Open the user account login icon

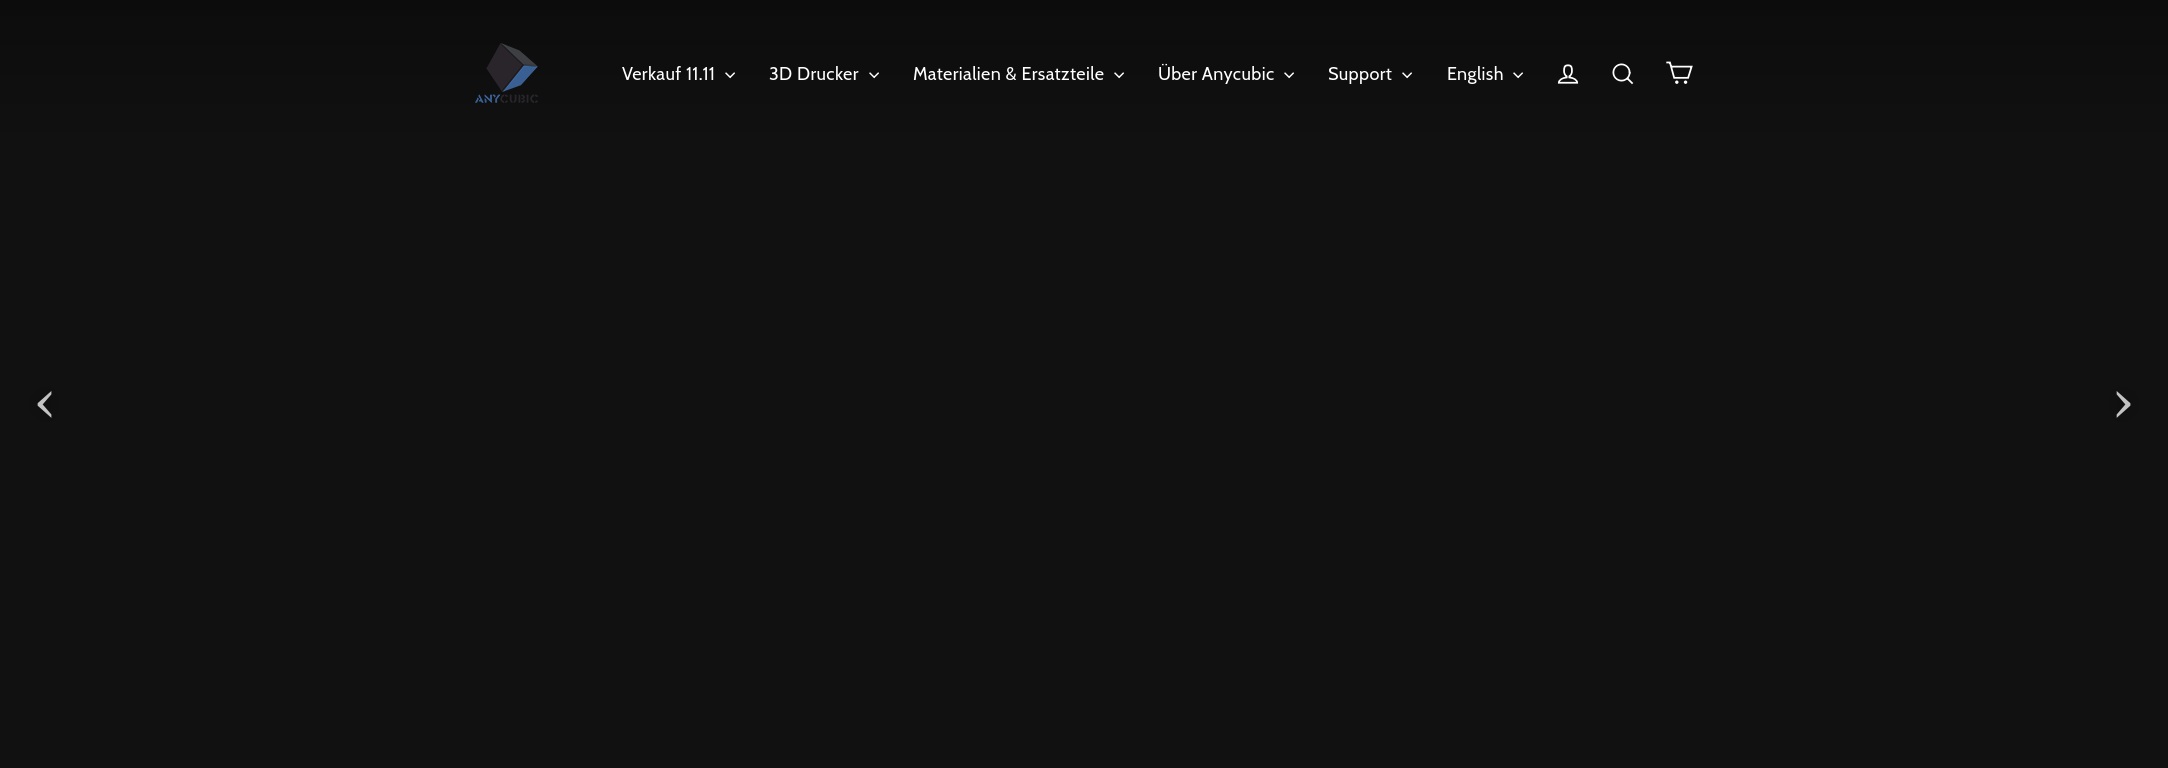1567,74
